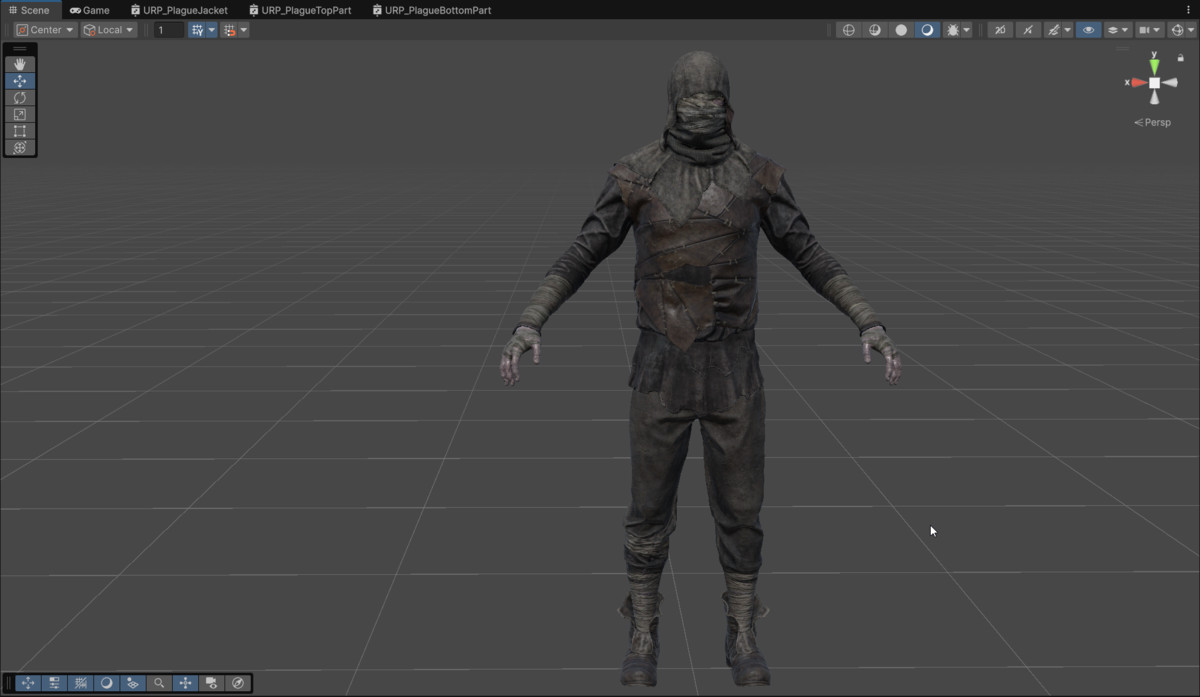The width and height of the screenshot is (1200, 697).
Task: Toggle scene audio mute button
Action: (x=1027, y=30)
